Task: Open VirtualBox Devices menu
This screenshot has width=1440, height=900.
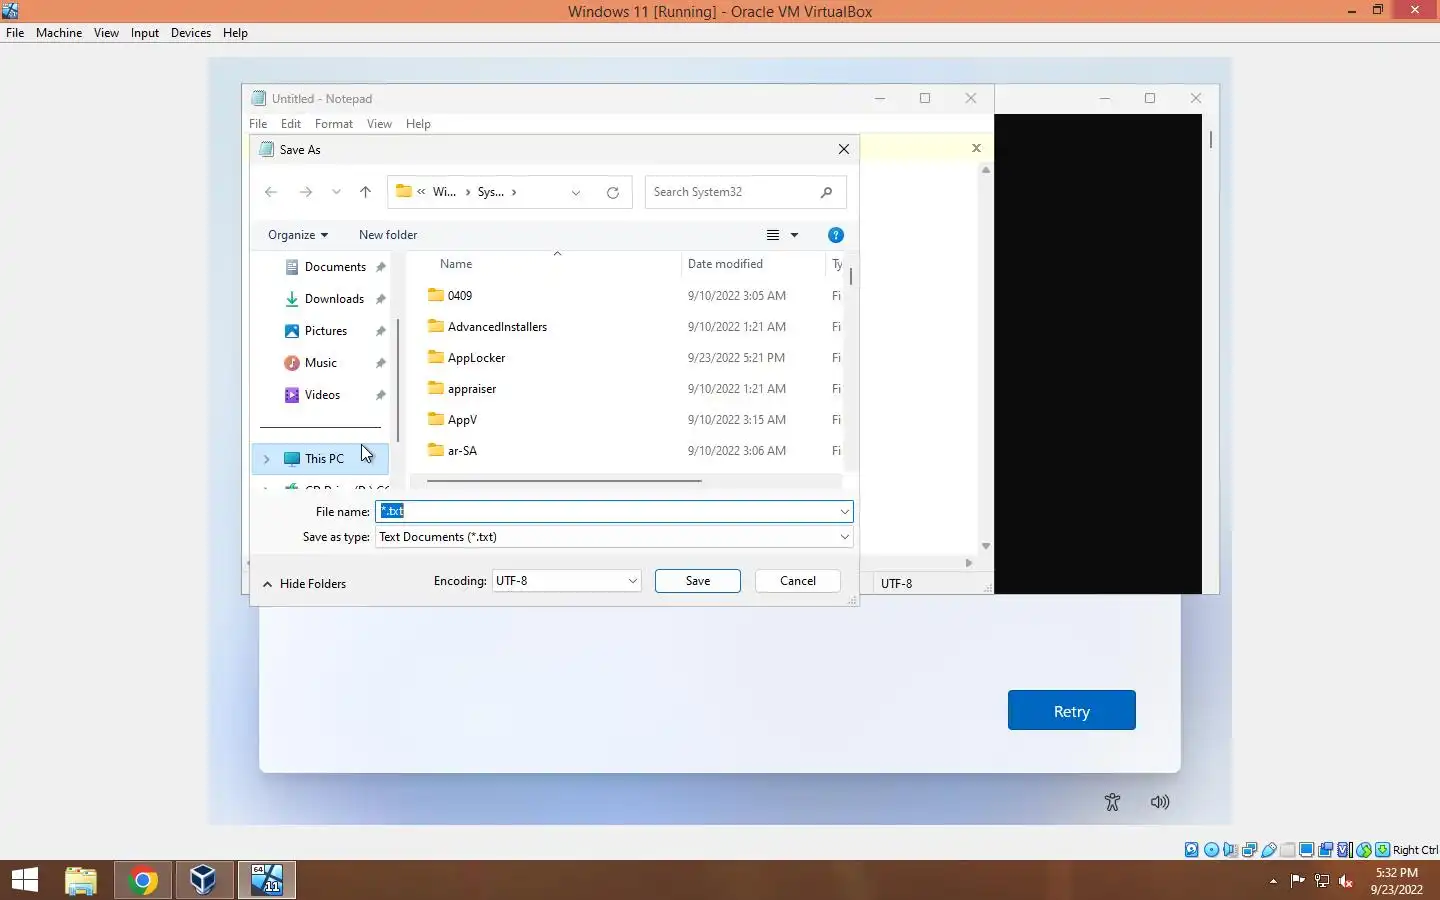Action: click(191, 33)
